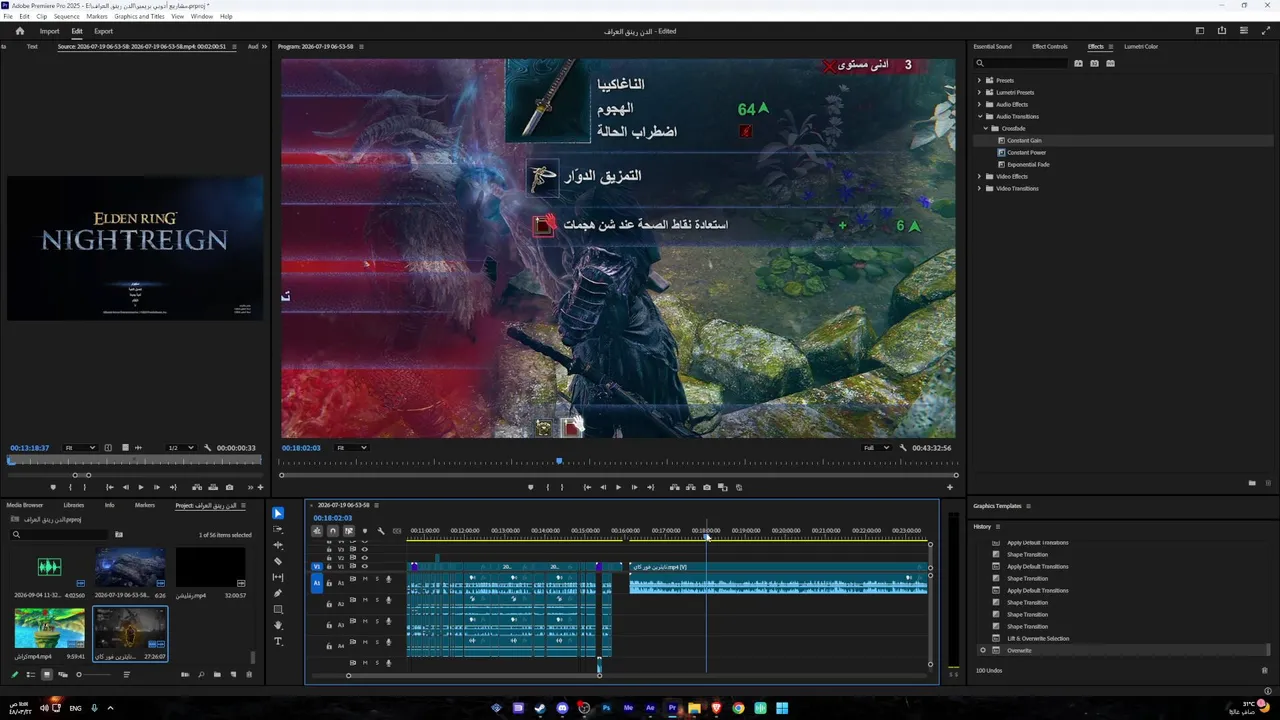The height and width of the screenshot is (720, 1280).
Task: Activate the Slip tool
Action: click(x=278, y=577)
